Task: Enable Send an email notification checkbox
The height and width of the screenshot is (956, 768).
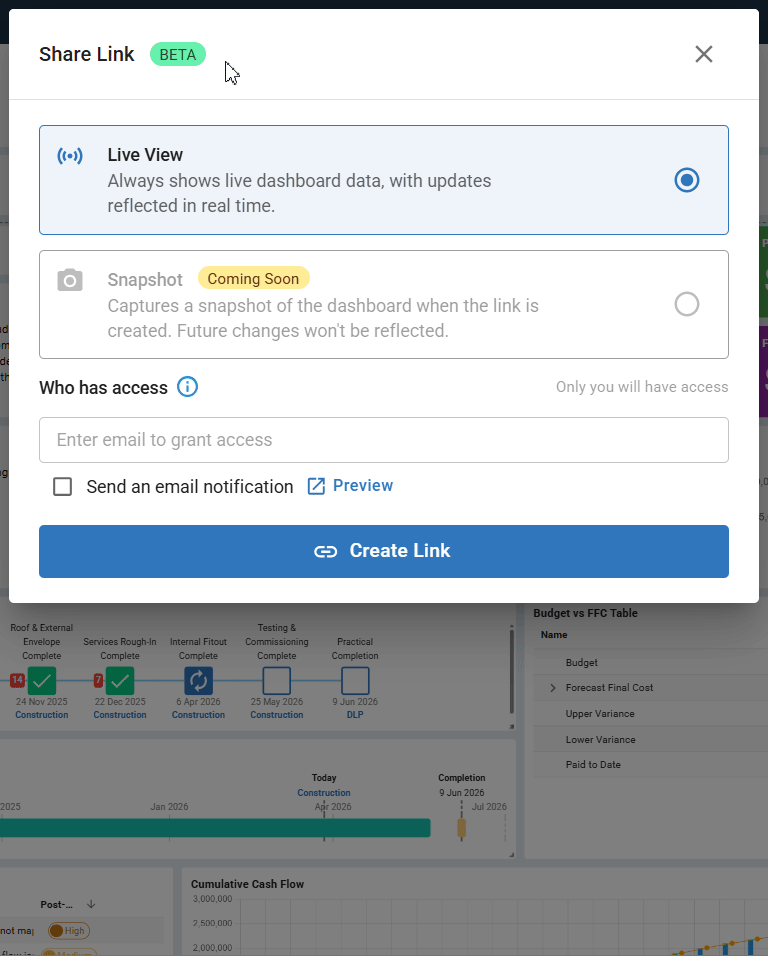Action: tap(63, 487)
